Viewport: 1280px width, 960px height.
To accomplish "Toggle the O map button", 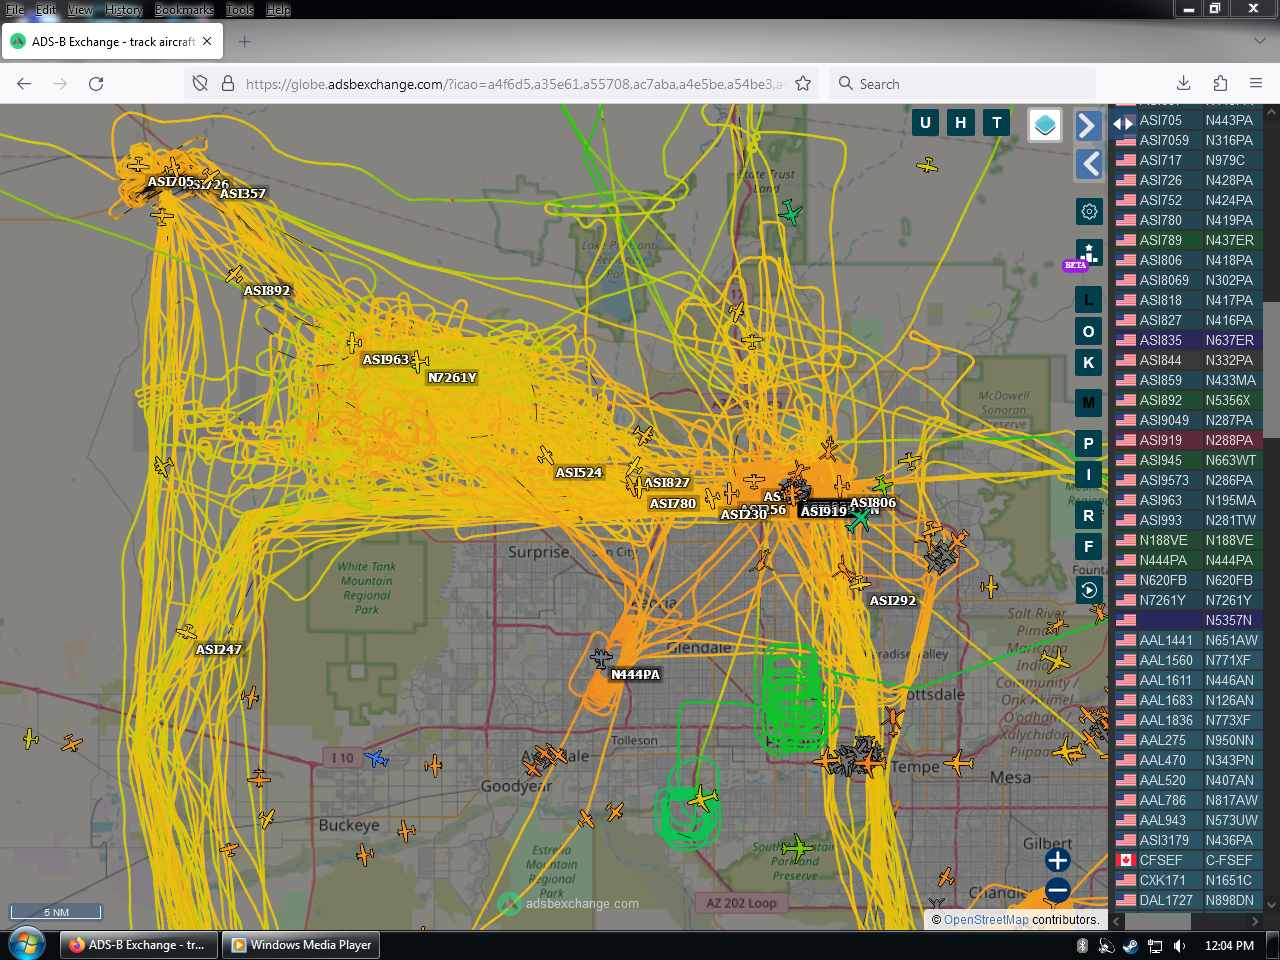I will 1089,331.
